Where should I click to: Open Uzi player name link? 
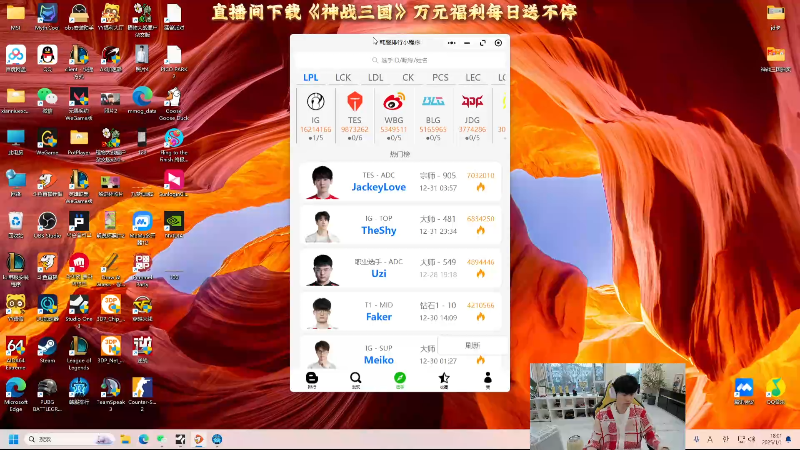(379, 274)
